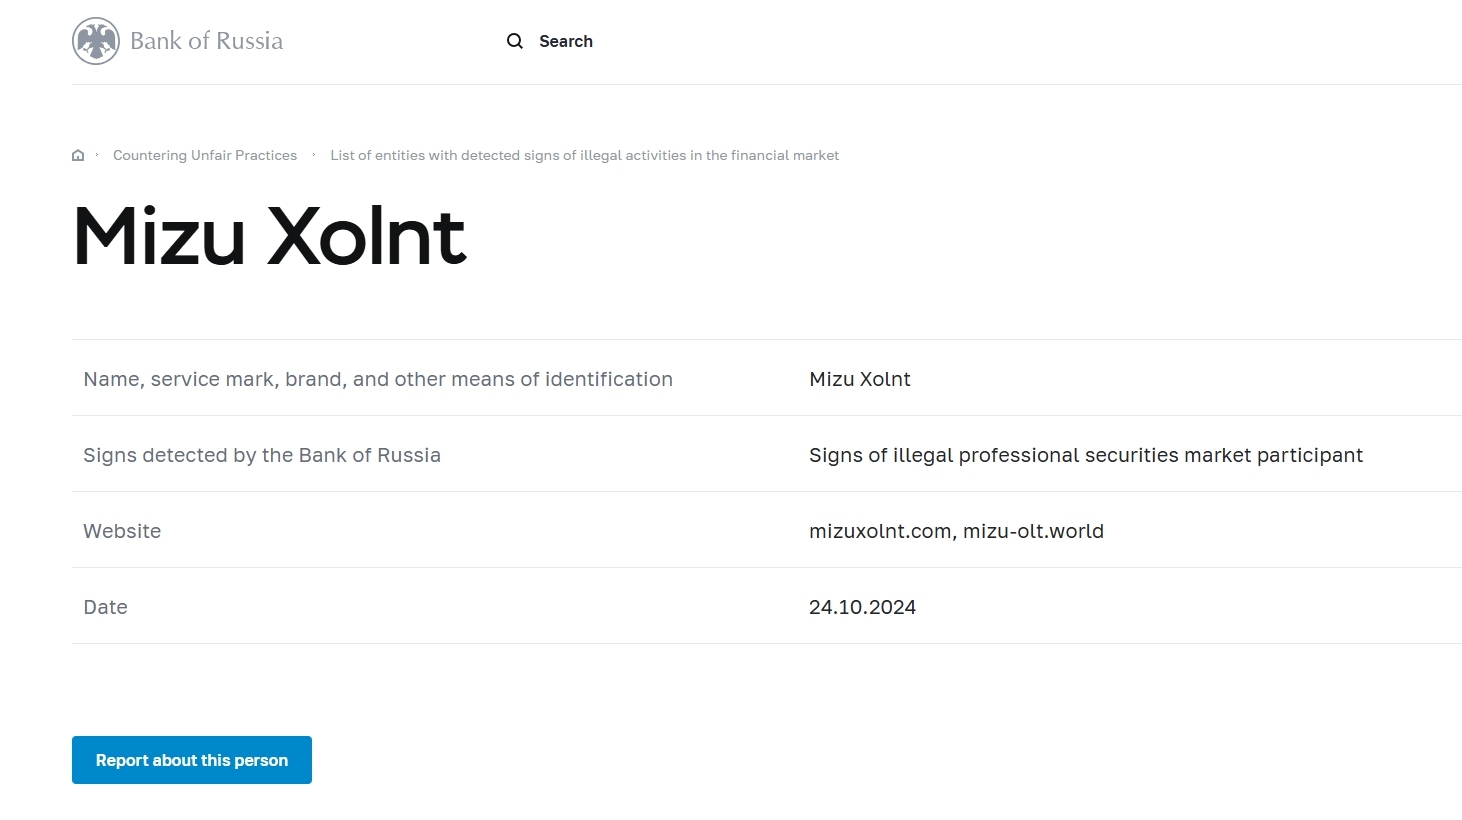Click the large Mizu Xolnt page heading
Viewport: 1462px width, 820px height.
coord(270,237)
